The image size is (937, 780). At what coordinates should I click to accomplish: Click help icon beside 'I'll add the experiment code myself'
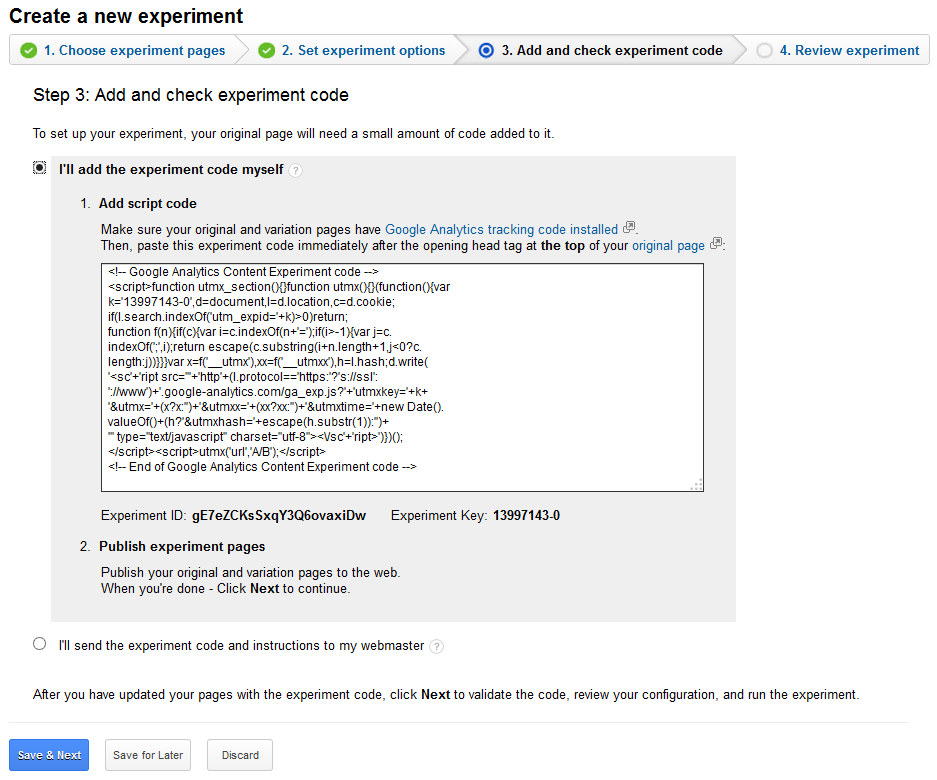(295, 171)
